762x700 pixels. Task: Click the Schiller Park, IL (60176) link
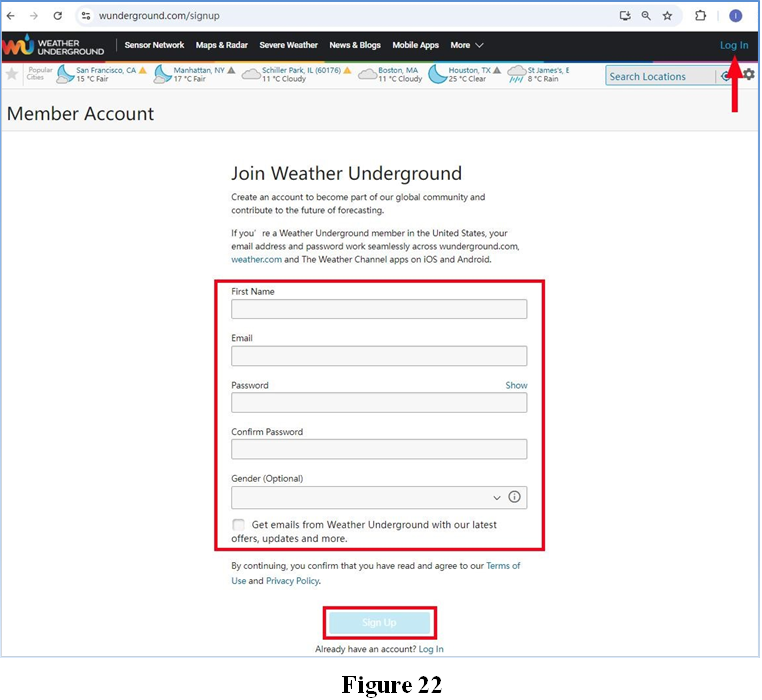click(x=301, y=70)
